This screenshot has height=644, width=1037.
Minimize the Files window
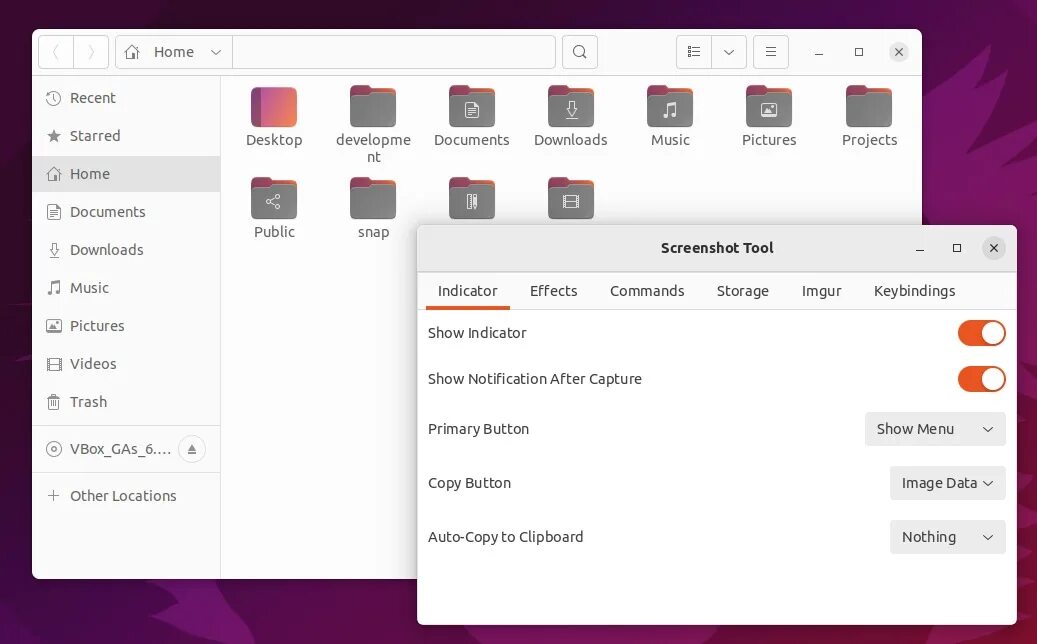pos(819,52)
